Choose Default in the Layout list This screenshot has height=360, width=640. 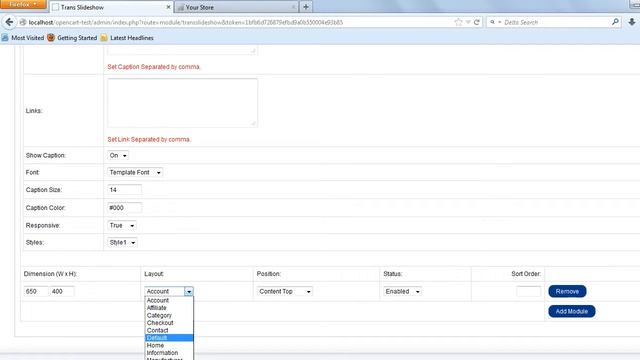point(169,338)
